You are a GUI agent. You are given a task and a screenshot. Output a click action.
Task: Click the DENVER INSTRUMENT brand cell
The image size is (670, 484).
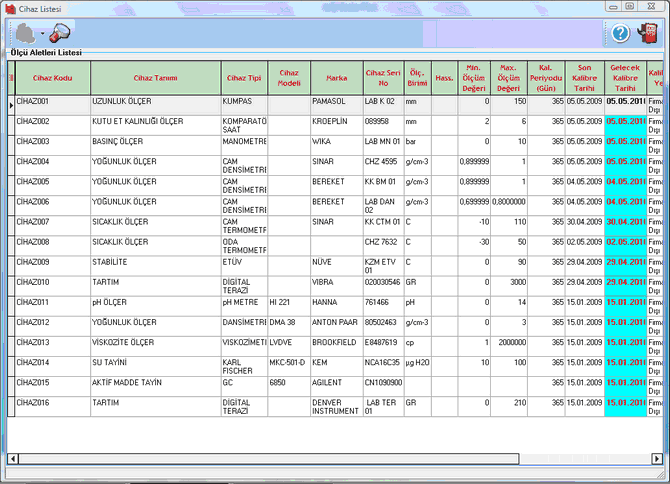point(337,406)
